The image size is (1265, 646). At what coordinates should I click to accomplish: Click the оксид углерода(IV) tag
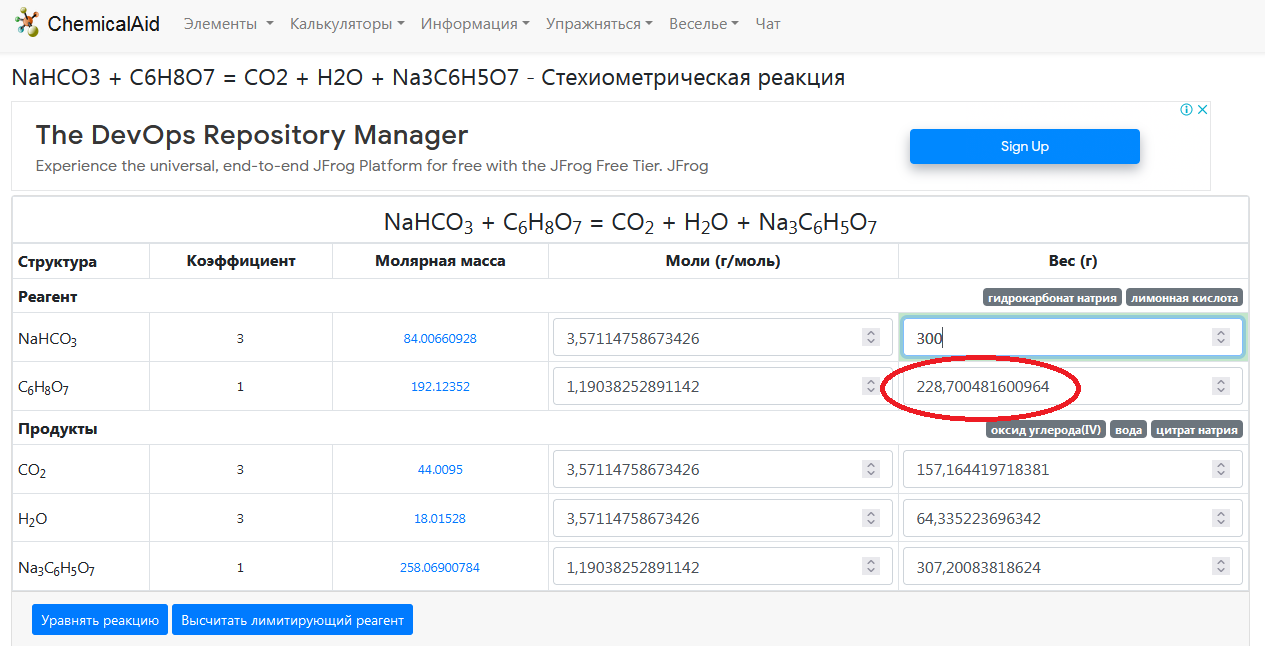tap(1046, 430)
